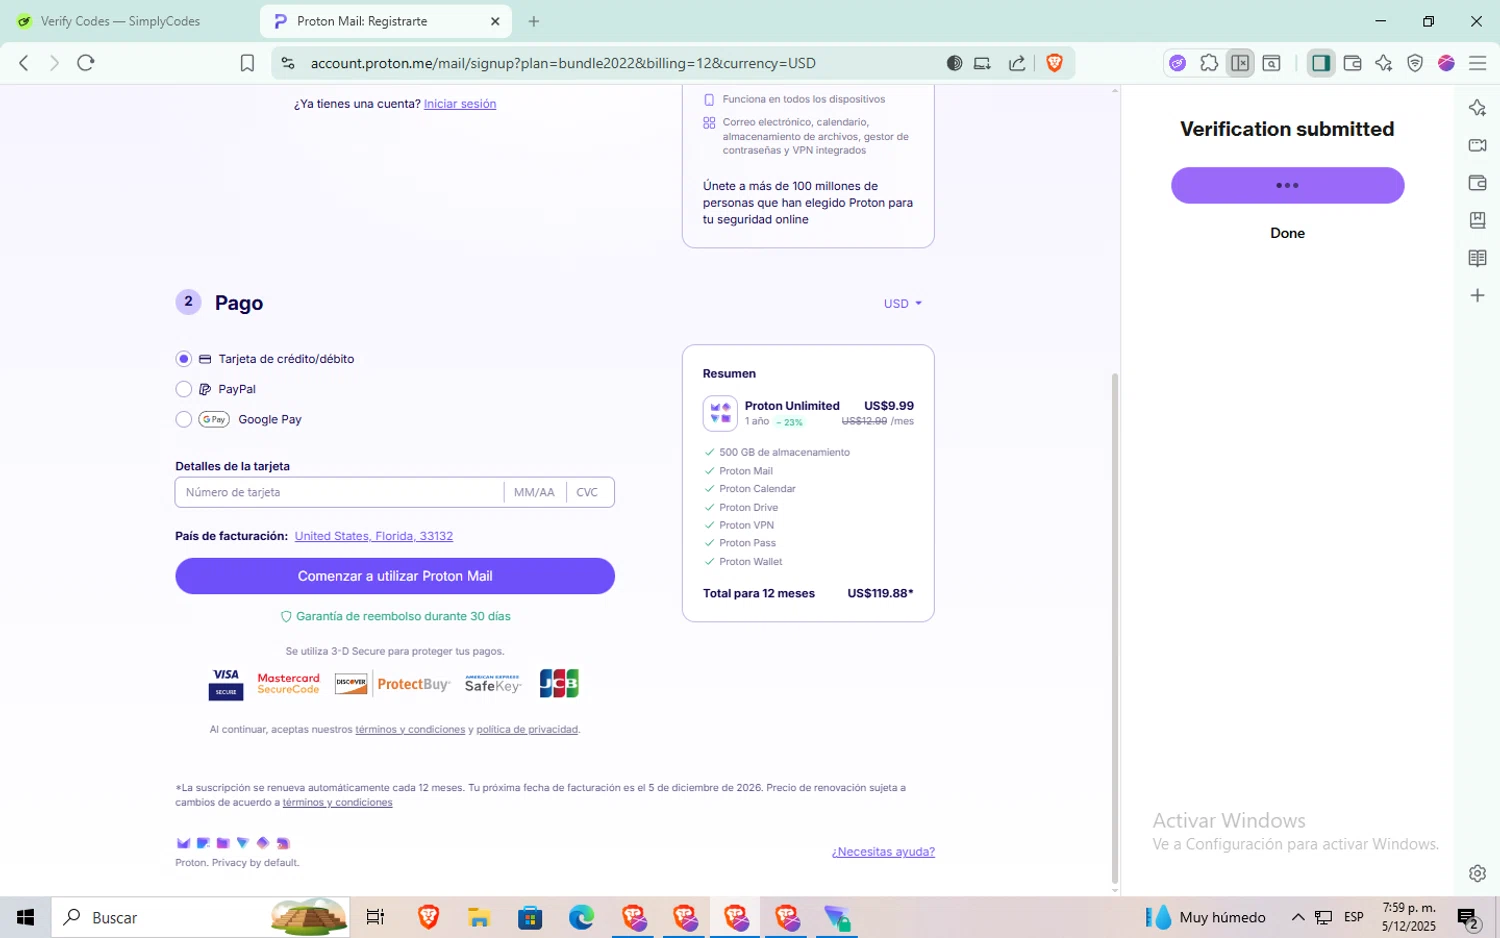1500x938 pixels.
Task: Open File Explorer from the taskbar
Action: [x=479, y=917]
